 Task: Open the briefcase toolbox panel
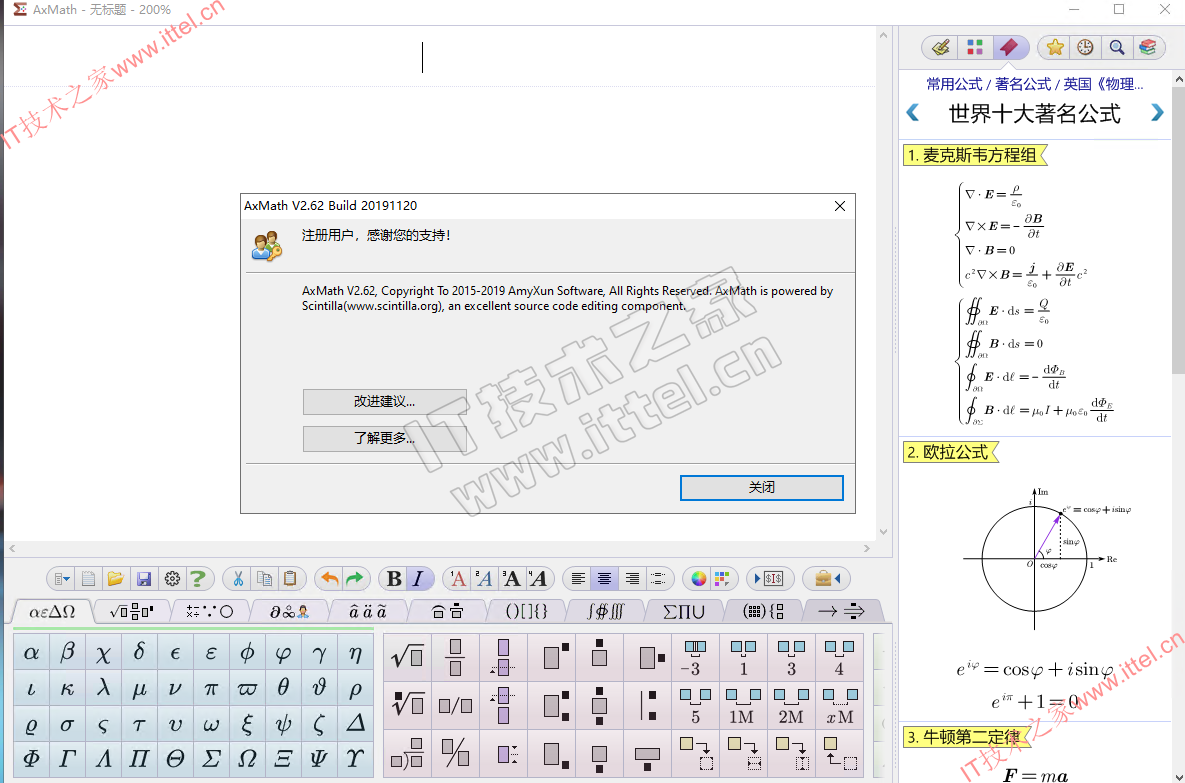(x=827, y=579)
